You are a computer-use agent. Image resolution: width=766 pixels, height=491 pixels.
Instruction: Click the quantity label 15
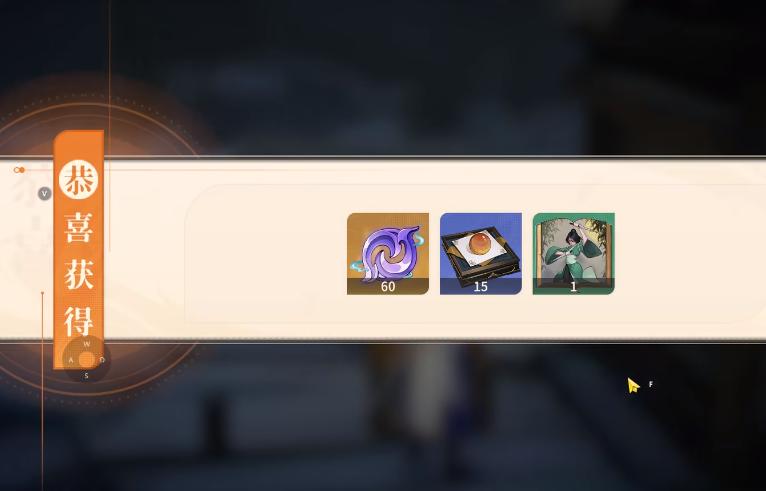(x=481, y=287)
